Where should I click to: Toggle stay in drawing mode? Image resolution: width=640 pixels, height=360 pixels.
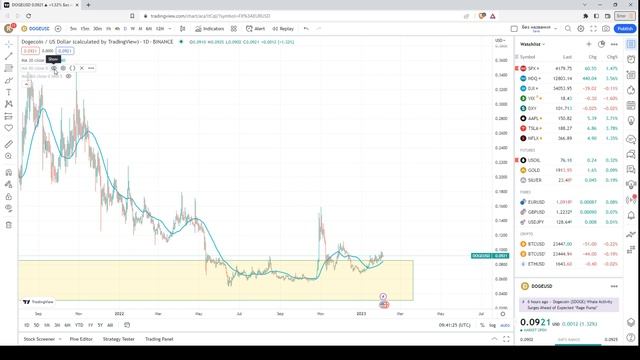click(9, 184)
